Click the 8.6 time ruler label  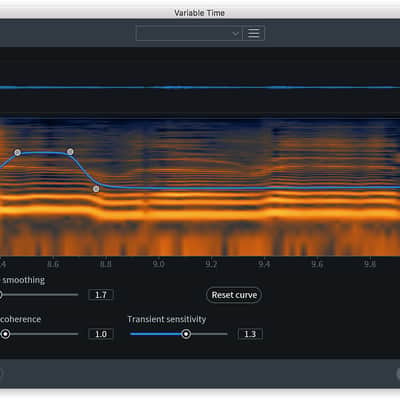coord(53,264)
